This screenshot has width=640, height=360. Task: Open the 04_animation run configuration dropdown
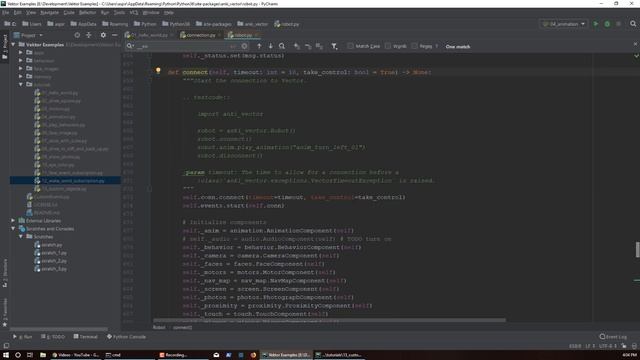point(564,24)
